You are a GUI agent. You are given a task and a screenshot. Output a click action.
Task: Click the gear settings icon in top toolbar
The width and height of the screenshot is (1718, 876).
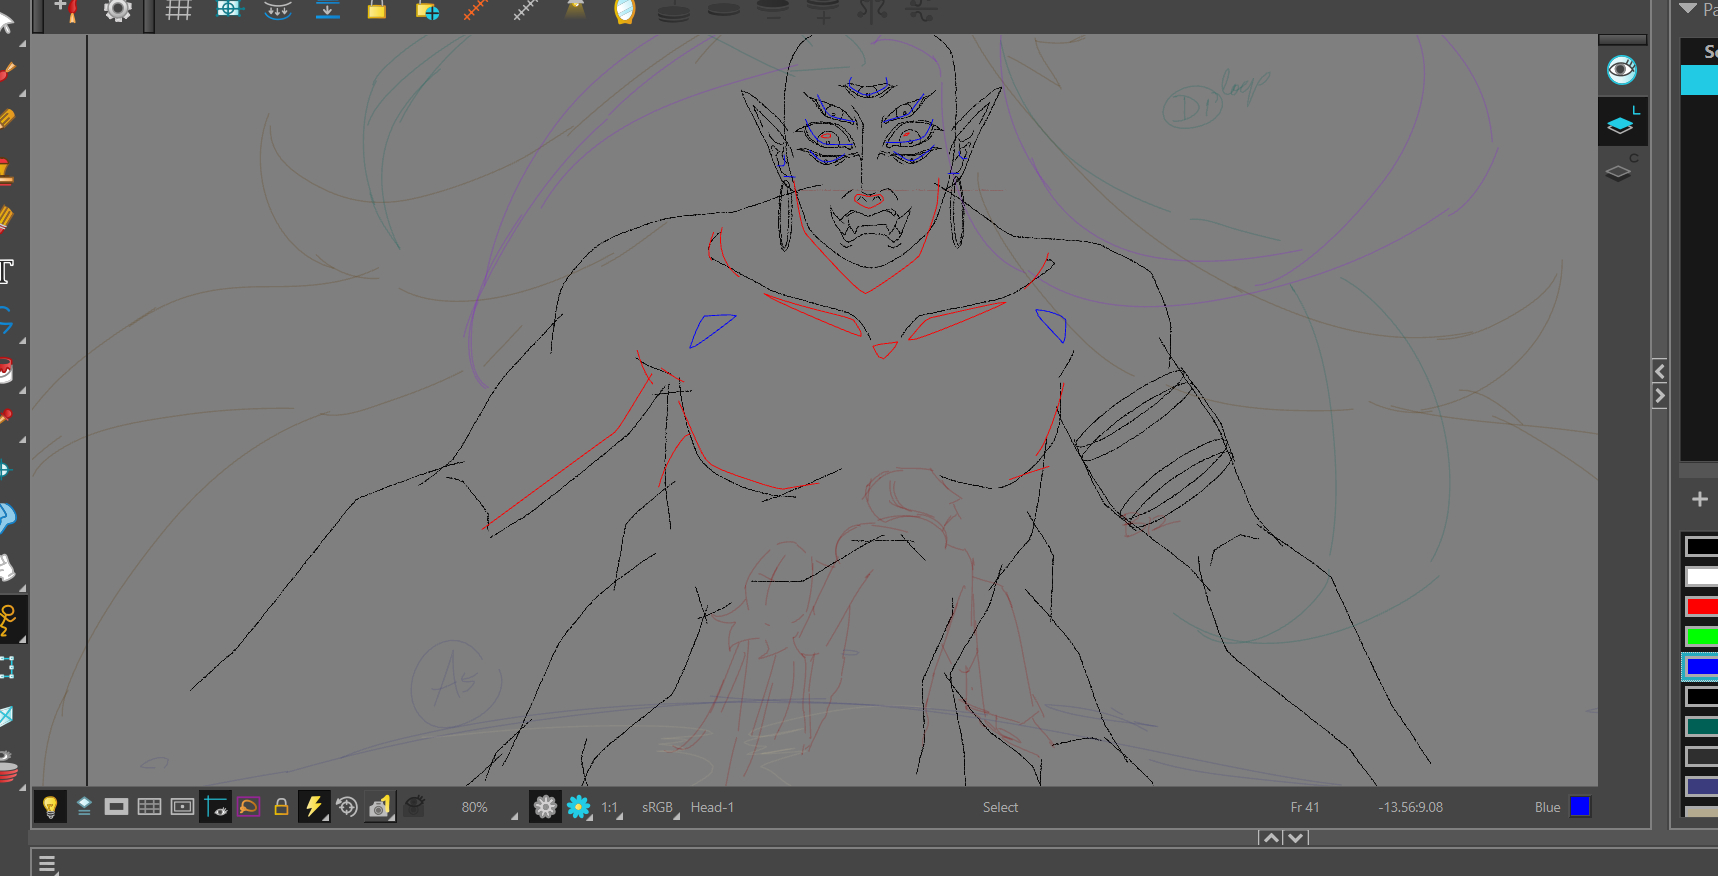(x=118, y=11)
